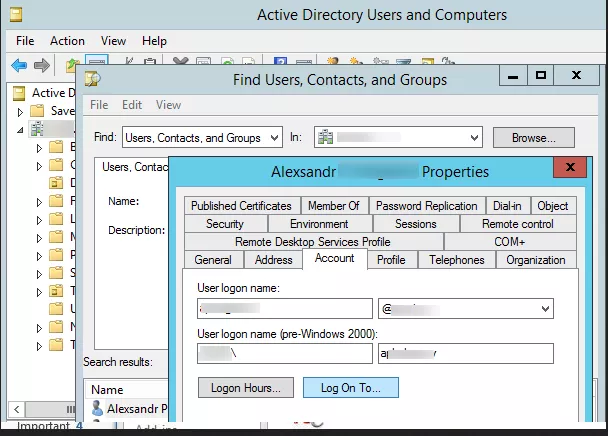Click the Name column header in results
The width and height of the screenshot is (608, 436).
[107, 389]
